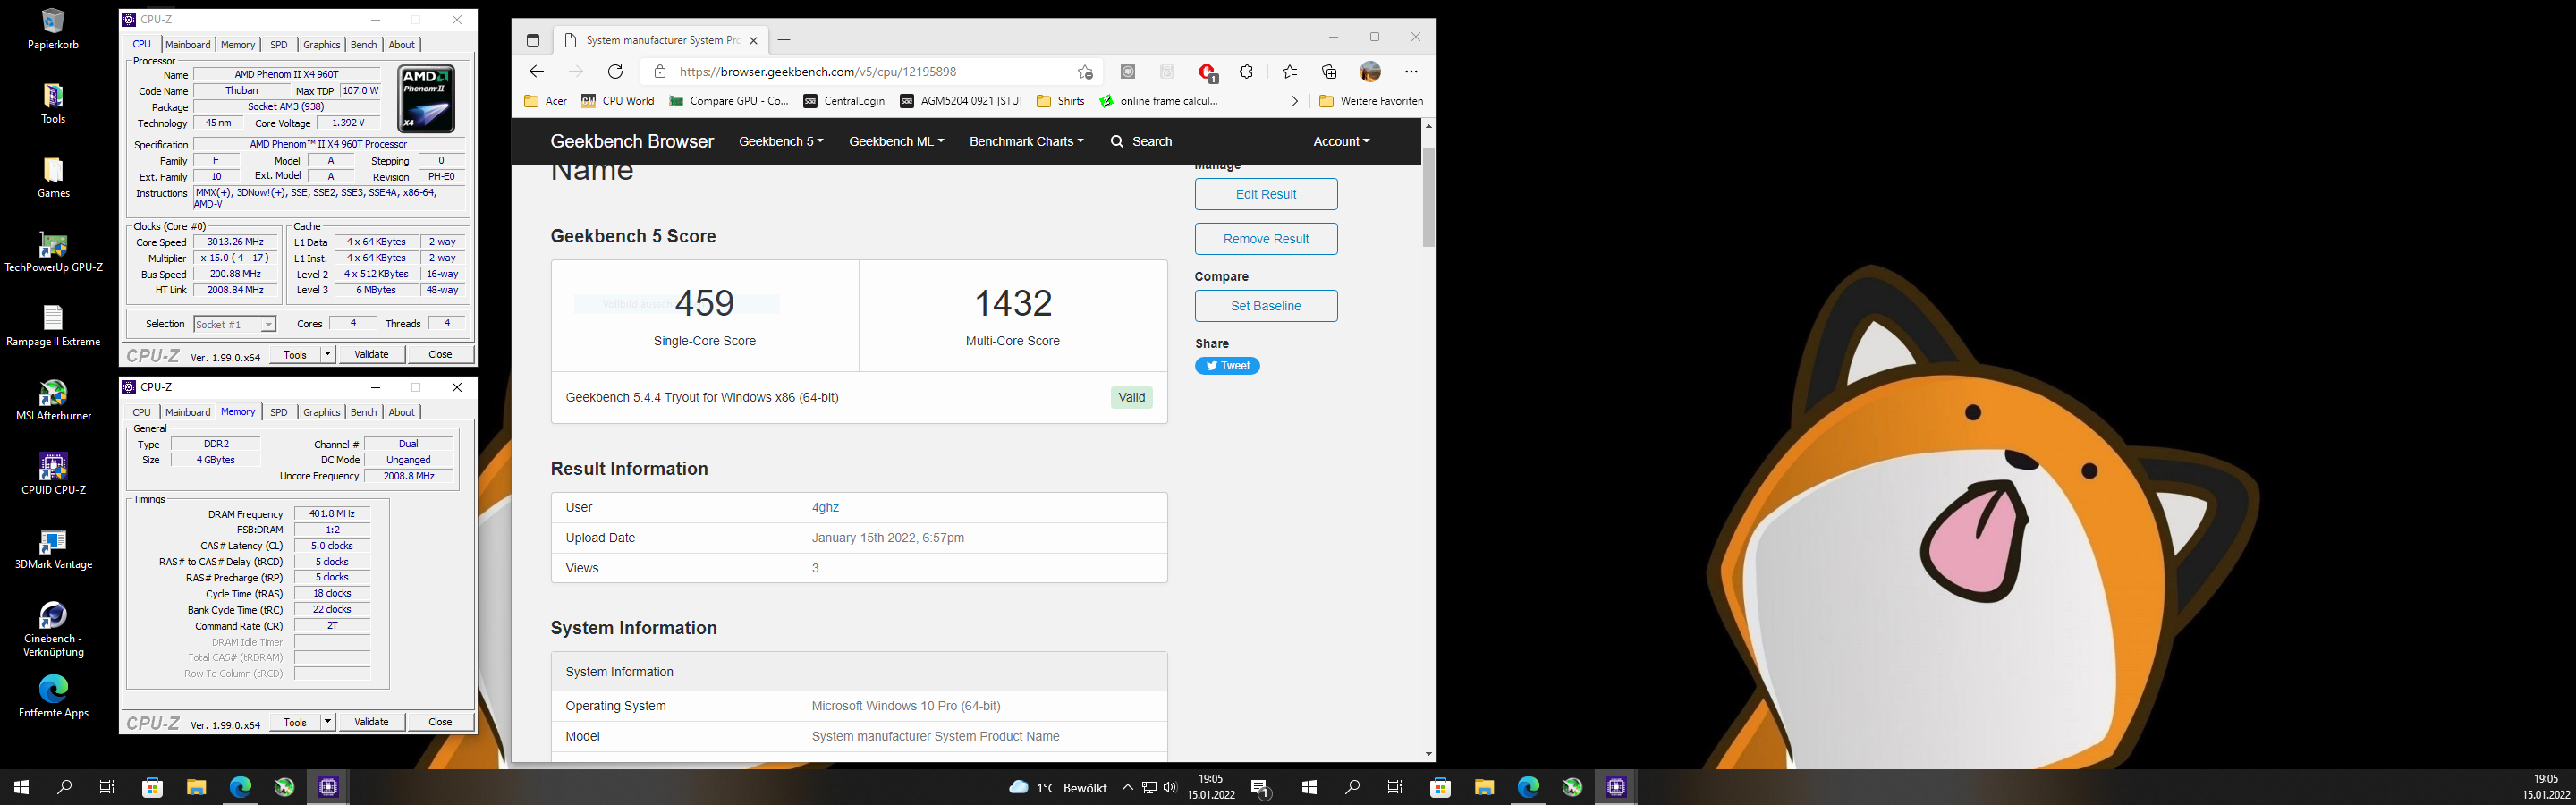
Task: Open the Papierkorb recycle bin desktop icon
Action: point(53,28)
